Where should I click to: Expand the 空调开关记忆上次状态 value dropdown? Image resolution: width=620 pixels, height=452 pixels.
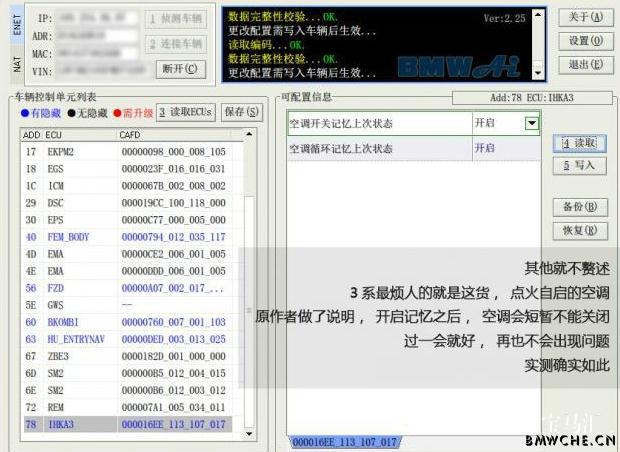pyautogui.click(x=531, y=123)
